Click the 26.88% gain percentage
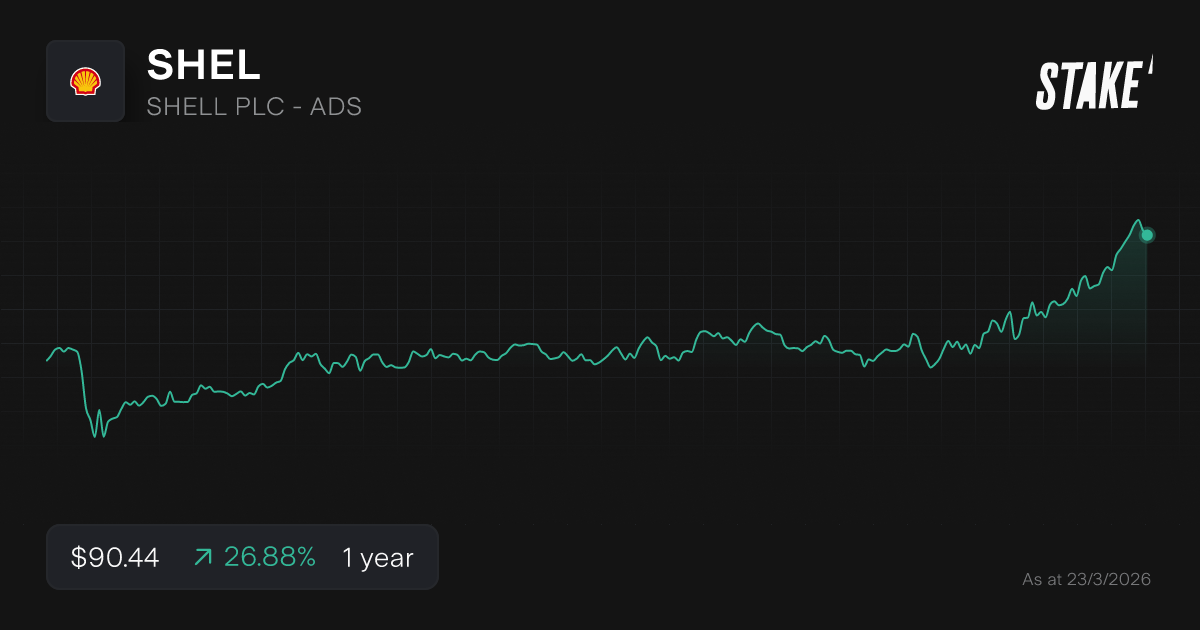This screenshot has height=630, width=1200. (269, 558)
